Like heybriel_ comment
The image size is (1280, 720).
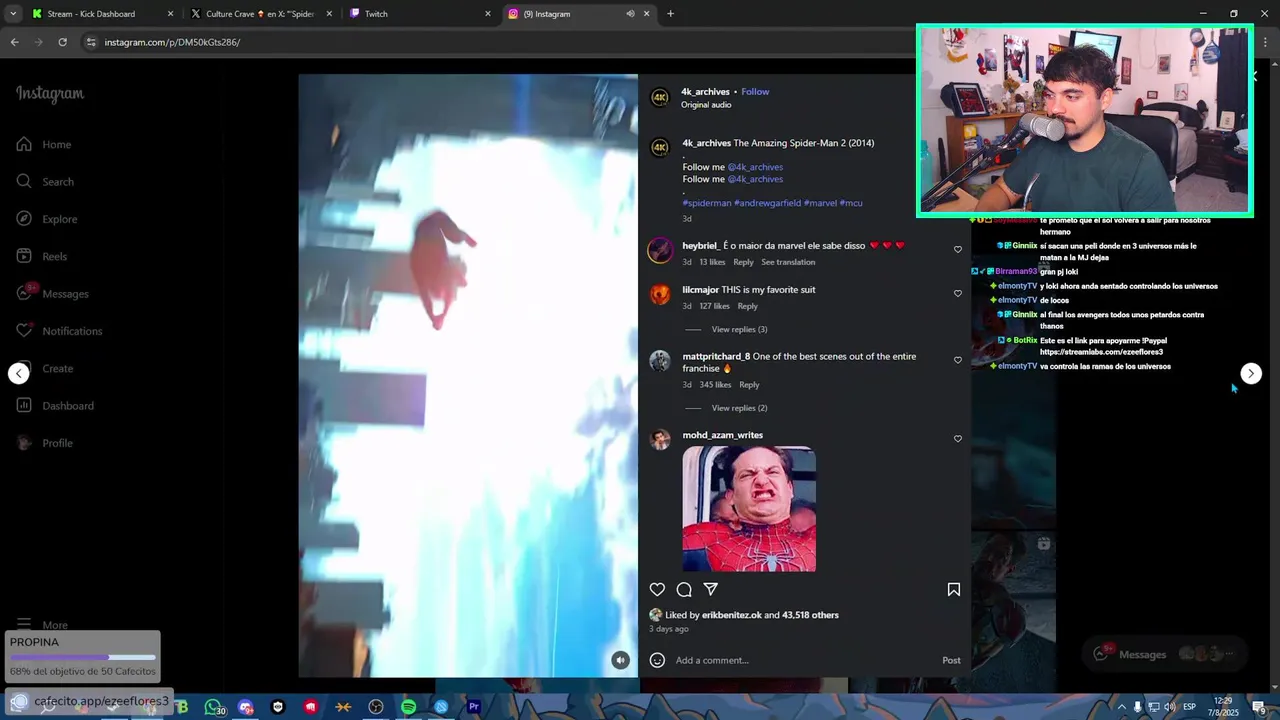click(x=958, y=250)
